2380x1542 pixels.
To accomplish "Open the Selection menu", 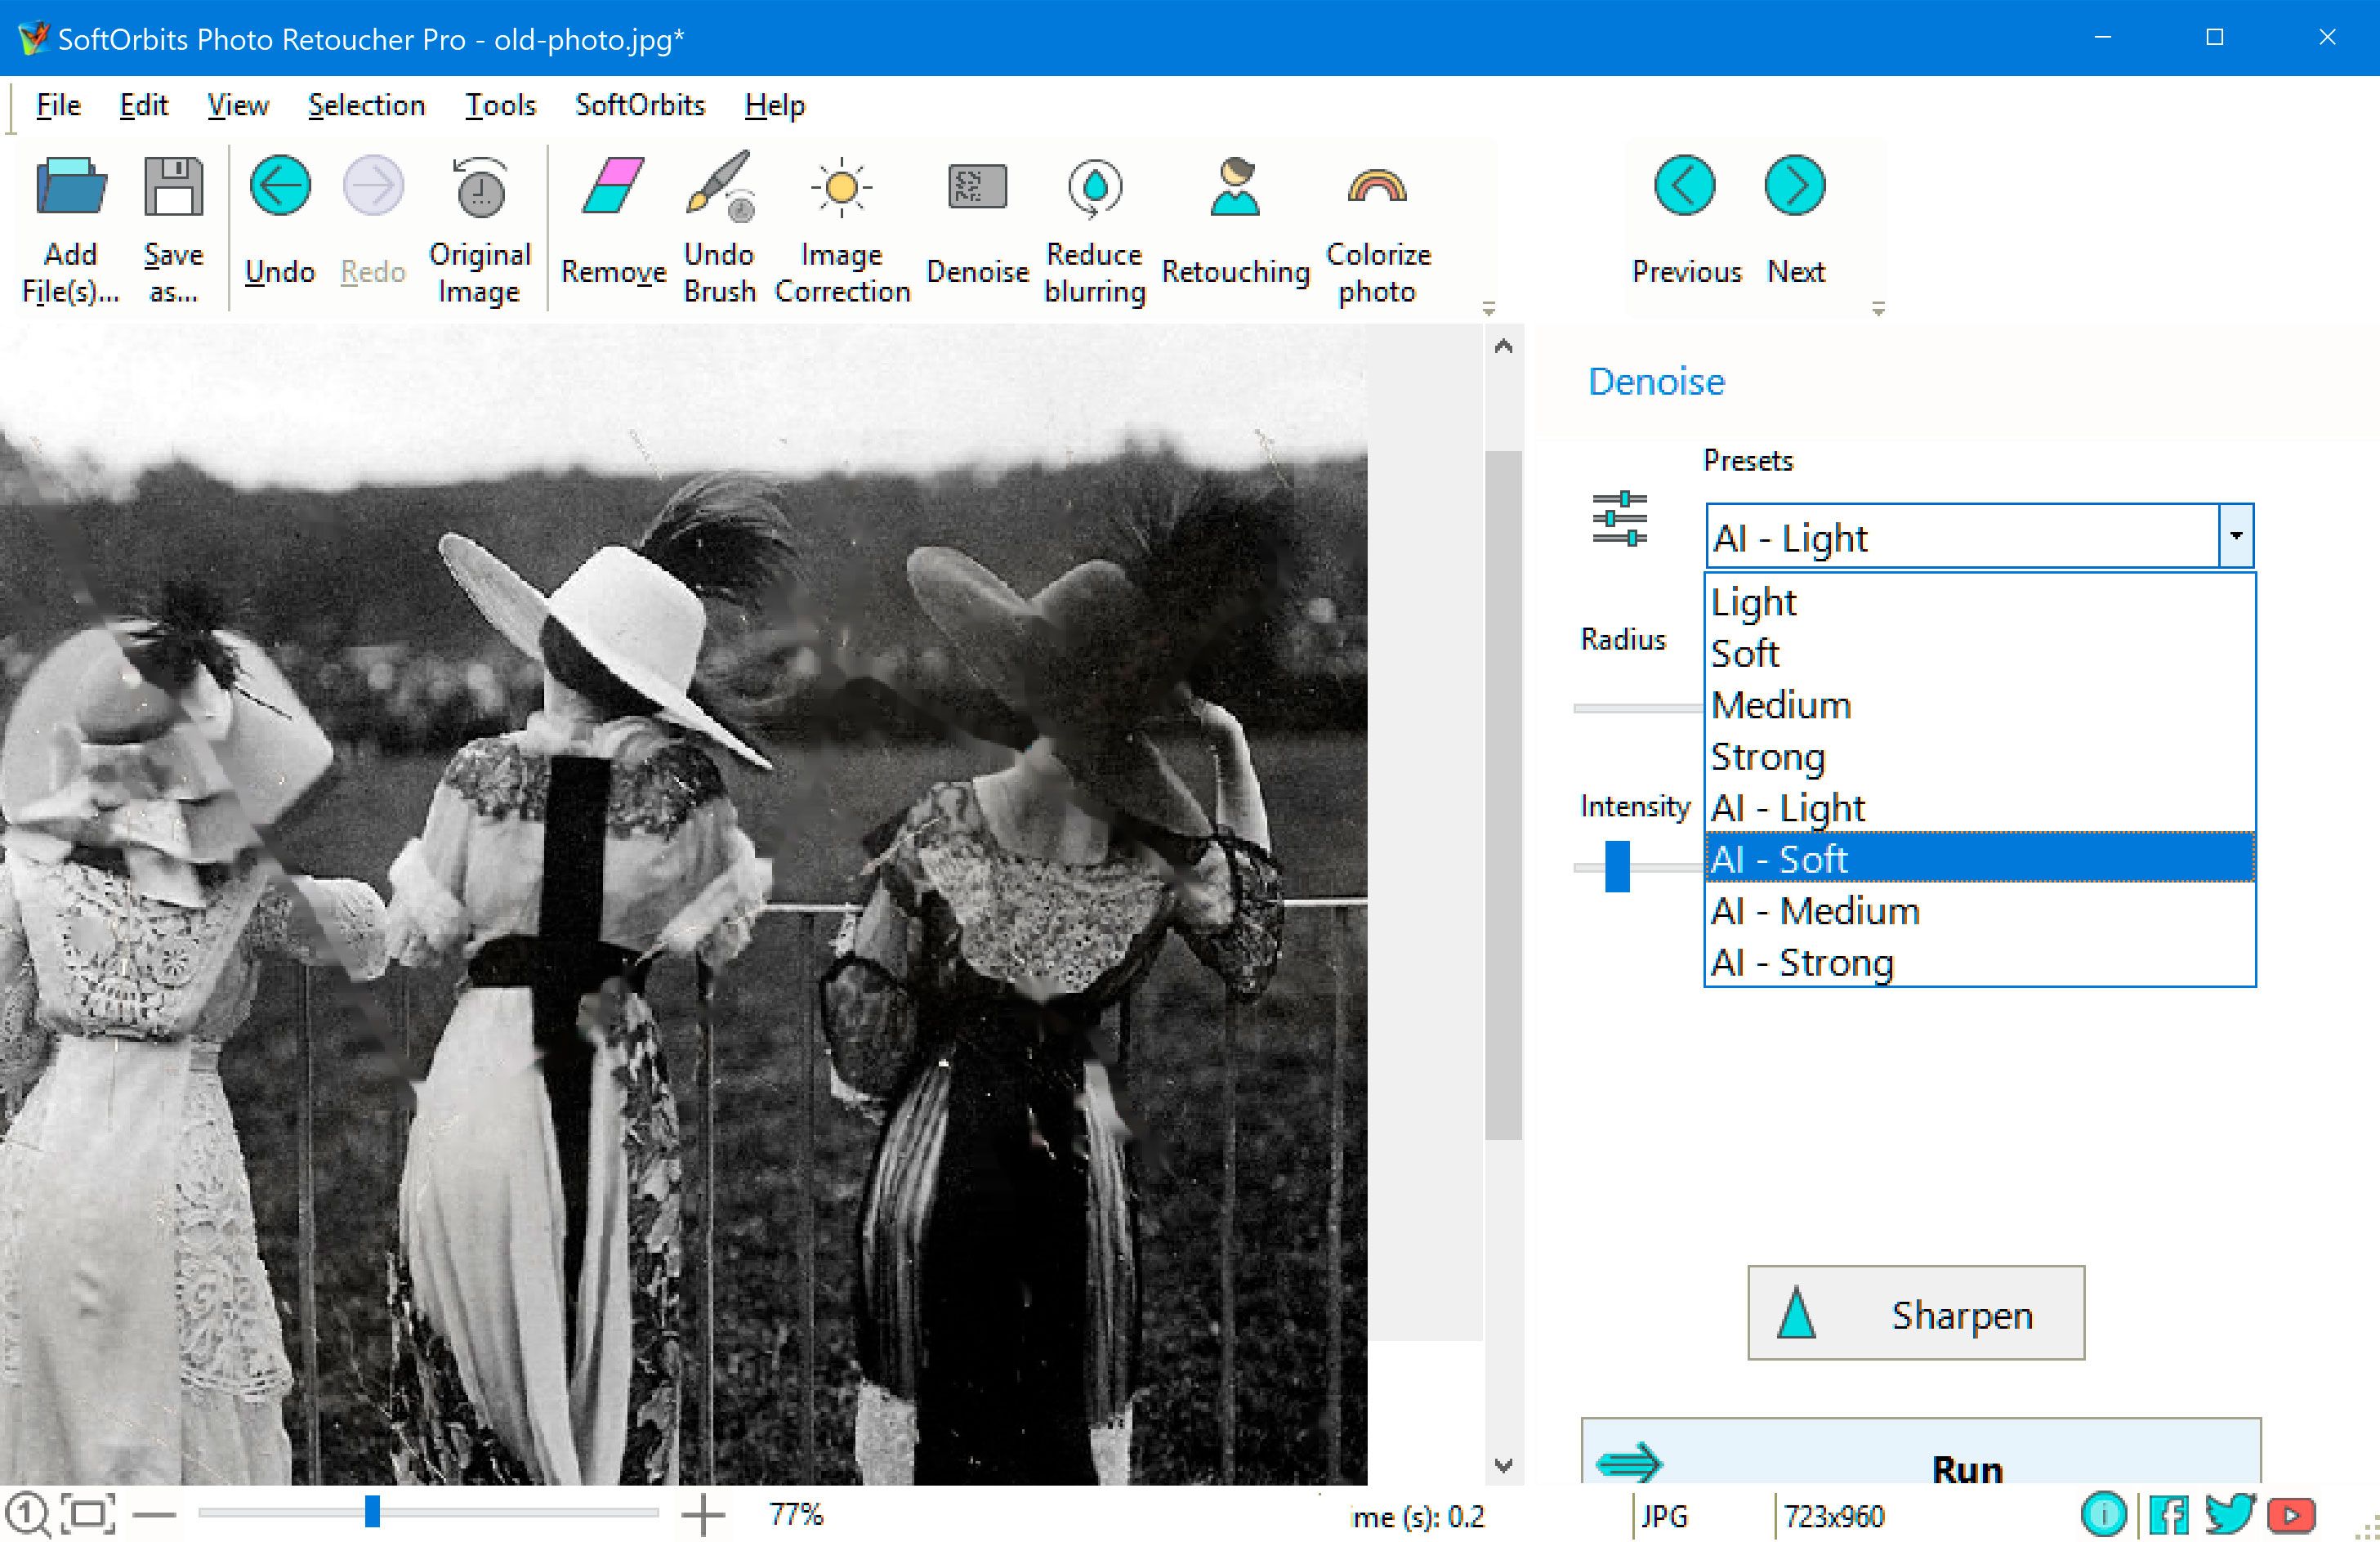I will coord(366,105).
